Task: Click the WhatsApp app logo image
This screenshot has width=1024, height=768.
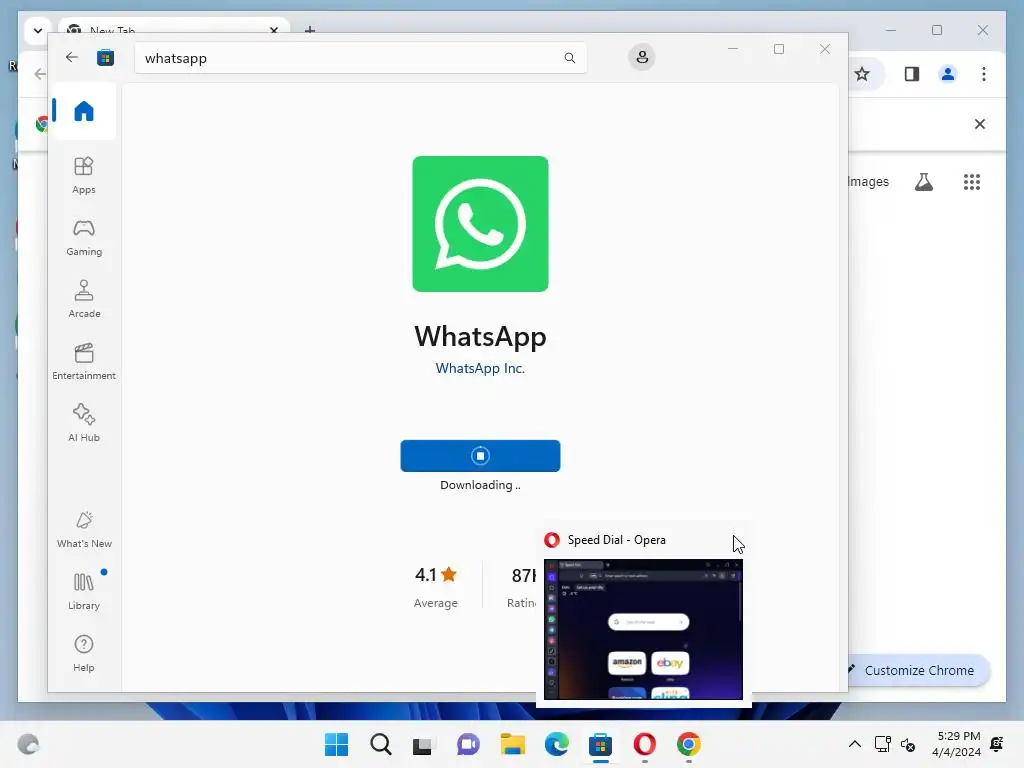Action: pos(480,224)
